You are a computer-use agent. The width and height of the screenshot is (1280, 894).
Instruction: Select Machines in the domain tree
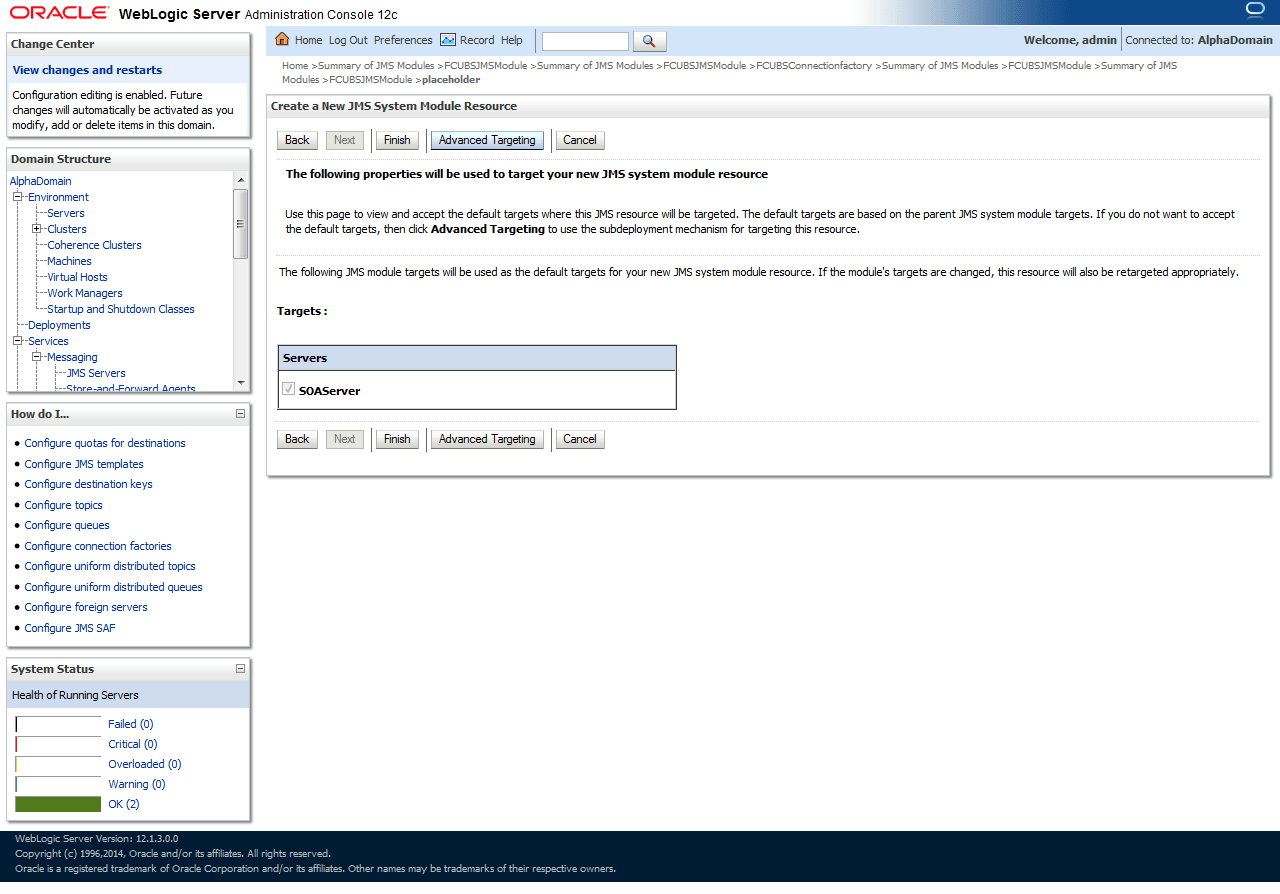pyautogui.click(x=69, y=261)
